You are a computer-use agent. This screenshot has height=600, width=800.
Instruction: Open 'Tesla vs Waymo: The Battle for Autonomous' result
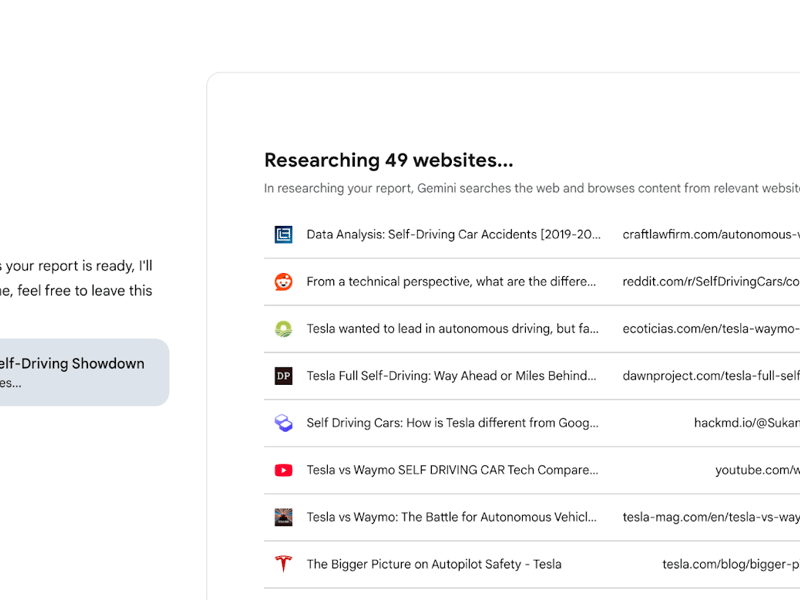452,517
